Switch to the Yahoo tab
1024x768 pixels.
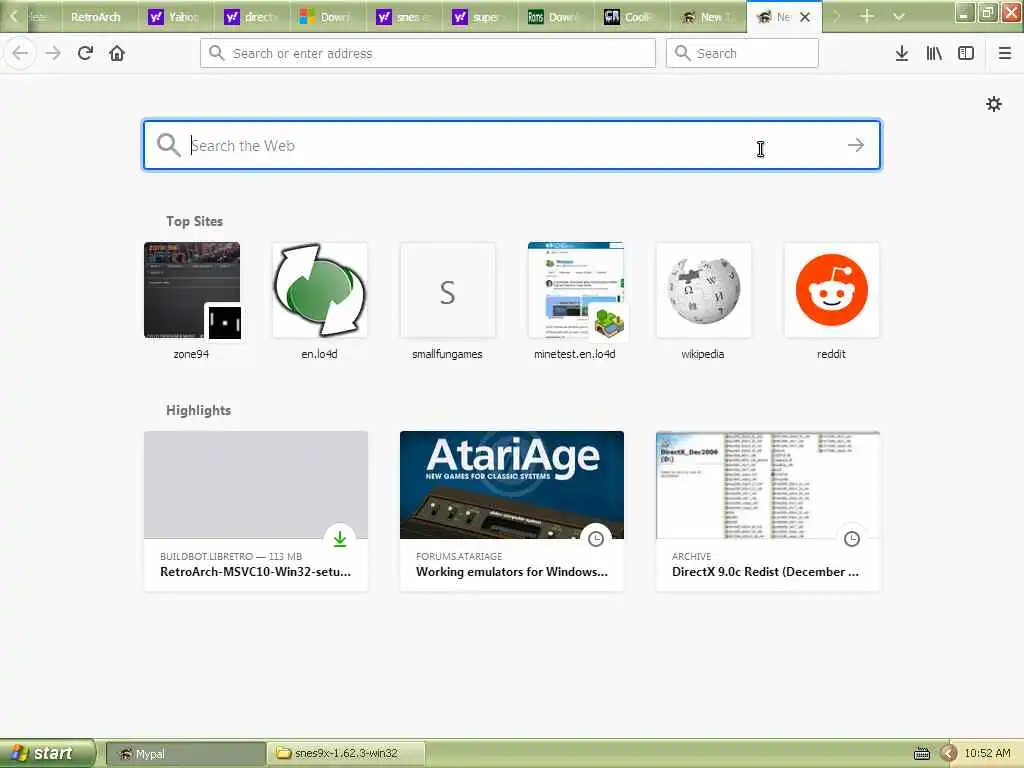(174, 17)
